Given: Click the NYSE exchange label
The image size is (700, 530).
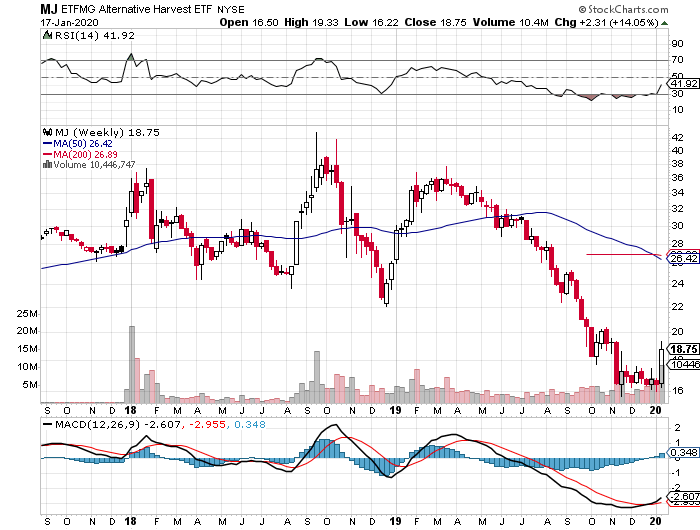Looking at the screenshot, I should tap(231, 9).
